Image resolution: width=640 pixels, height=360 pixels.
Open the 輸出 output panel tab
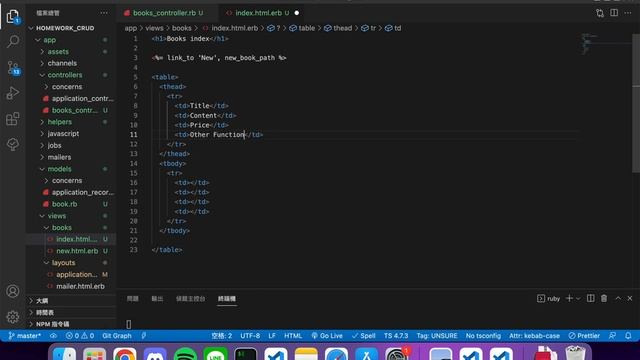click(x=157, y=299)
